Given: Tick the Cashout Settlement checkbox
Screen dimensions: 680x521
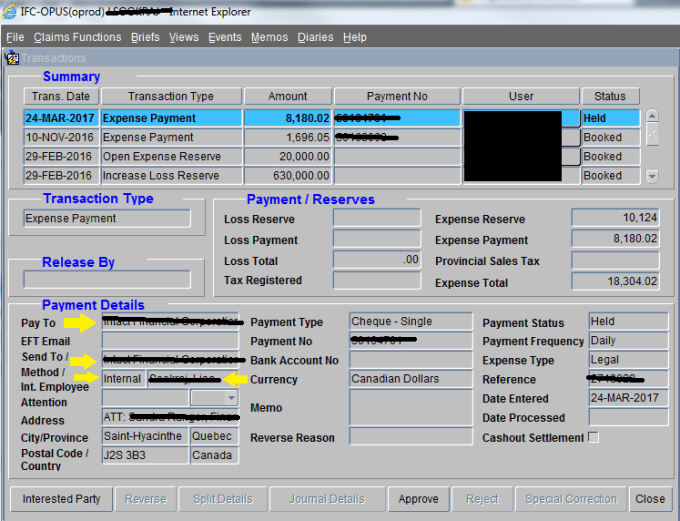Looking at the screenshot, I should [x=594, y=438].
